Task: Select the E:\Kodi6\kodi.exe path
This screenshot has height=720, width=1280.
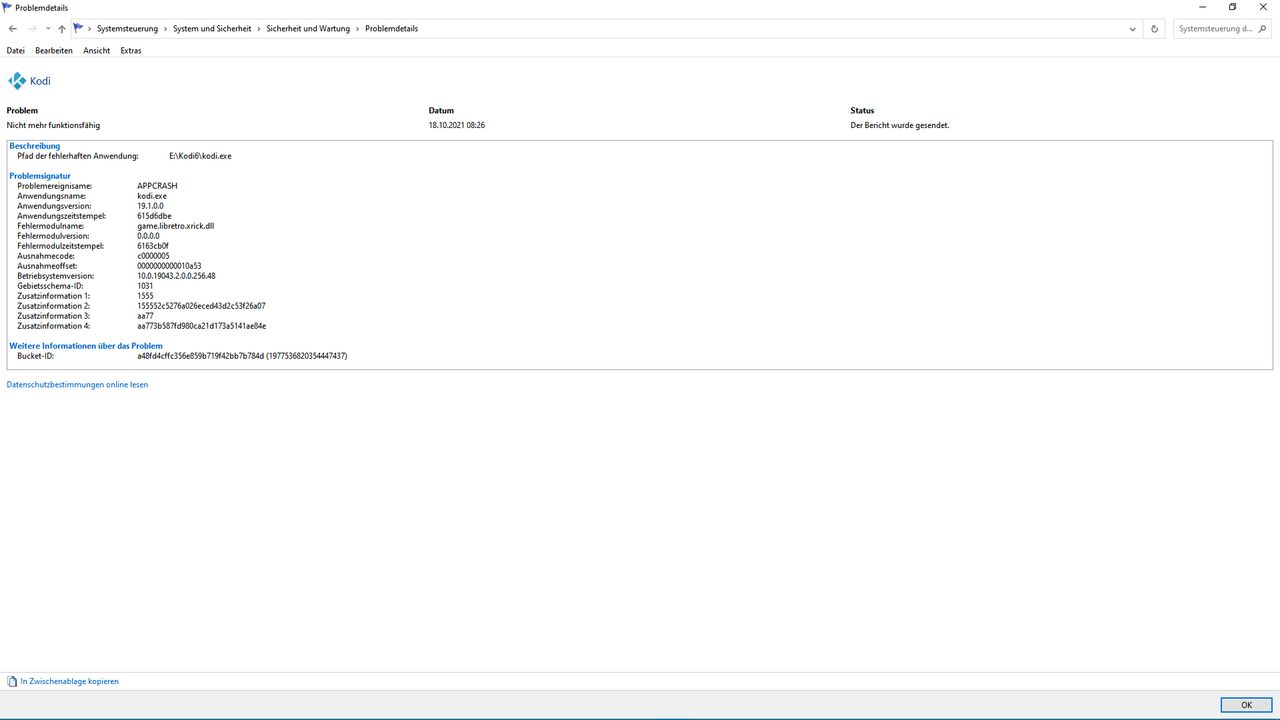Action: pos(200,156)
